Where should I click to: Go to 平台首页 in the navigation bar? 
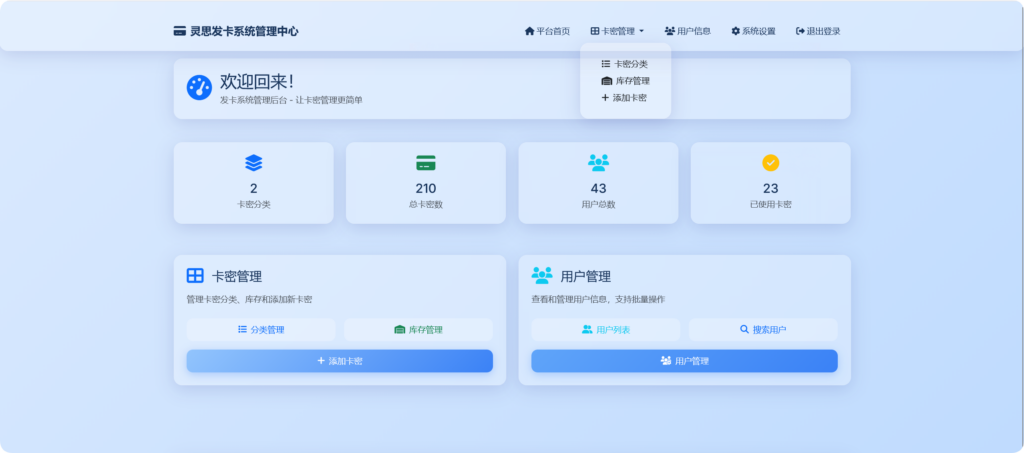(x=547, y=31)
